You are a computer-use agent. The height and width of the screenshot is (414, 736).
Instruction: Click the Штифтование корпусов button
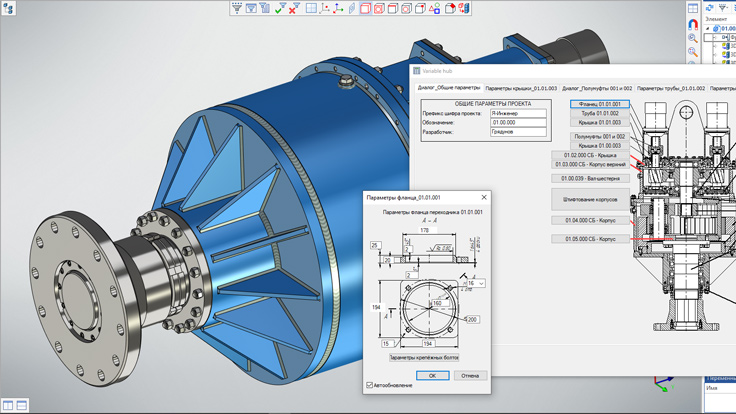(x=590, y=199)
